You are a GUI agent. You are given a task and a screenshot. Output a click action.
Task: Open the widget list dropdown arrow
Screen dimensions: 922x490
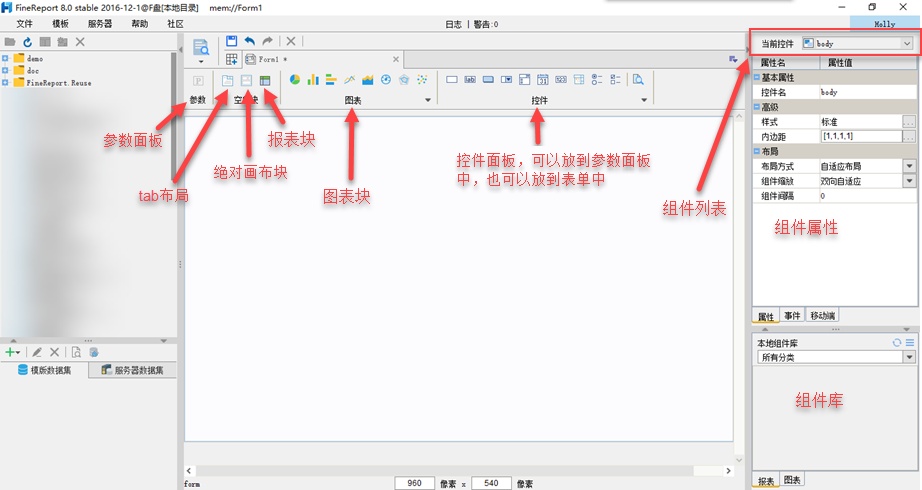(644, 100)
